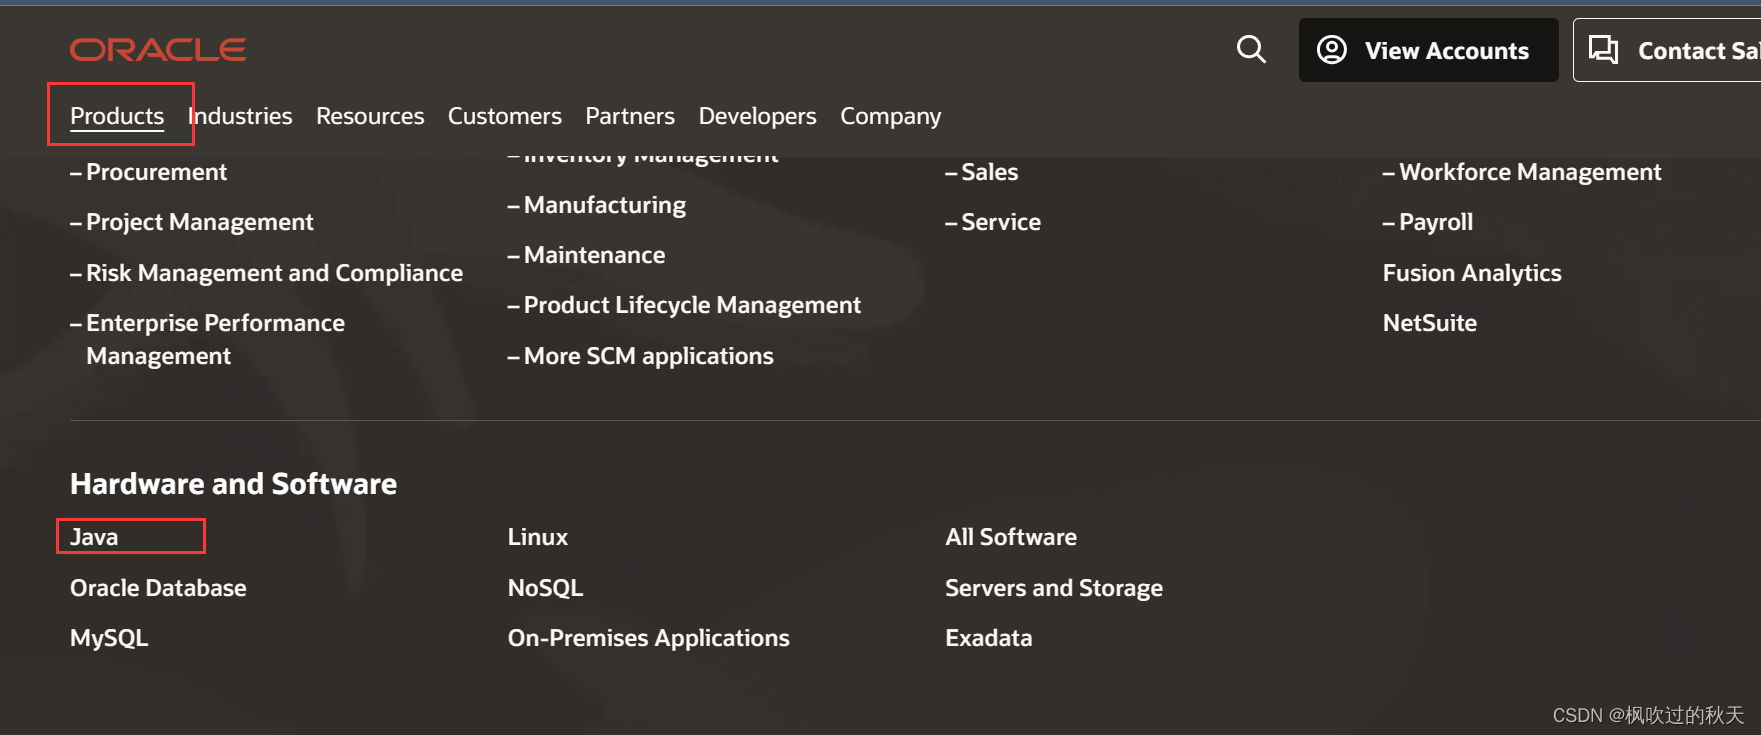Click the View Accounts button
This screenshot has height=735, width=1761.
tap(1428, 50)
